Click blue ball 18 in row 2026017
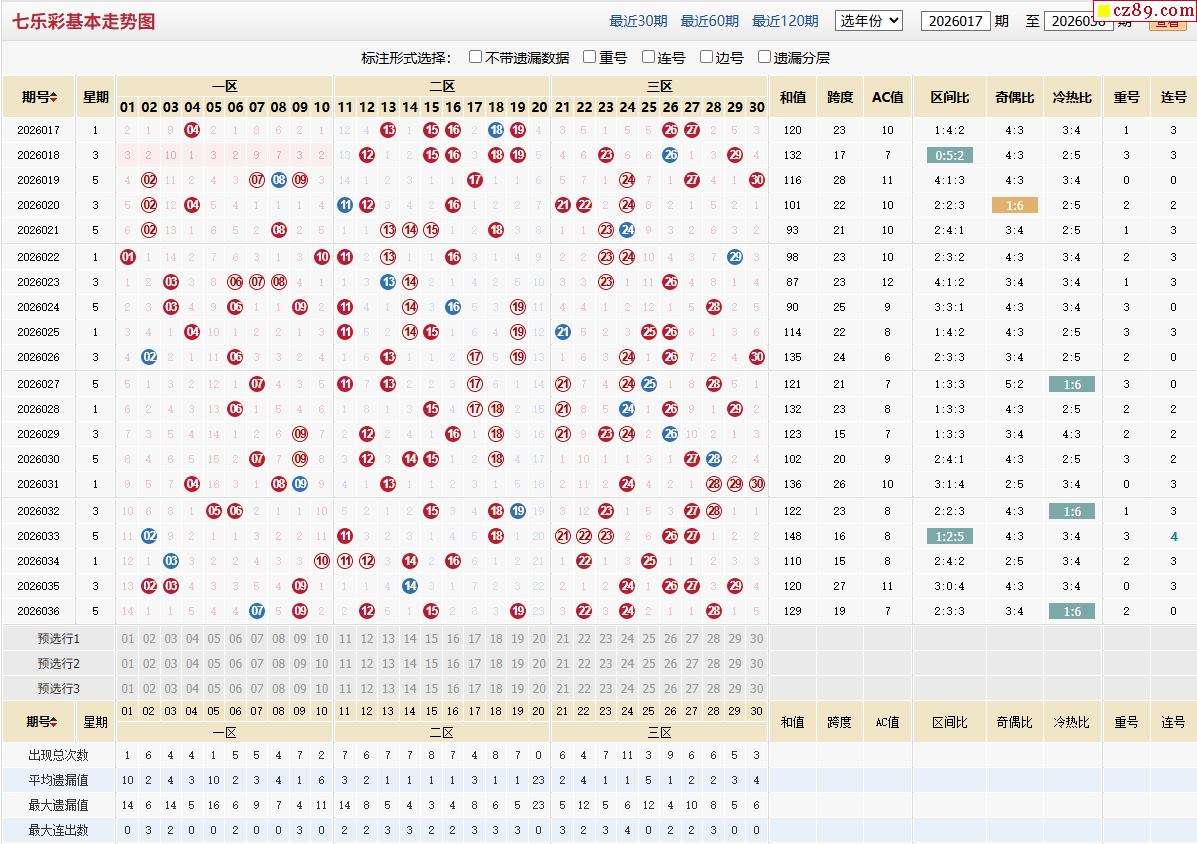This screenshot has width=1197, height=844. pos(496,130)
